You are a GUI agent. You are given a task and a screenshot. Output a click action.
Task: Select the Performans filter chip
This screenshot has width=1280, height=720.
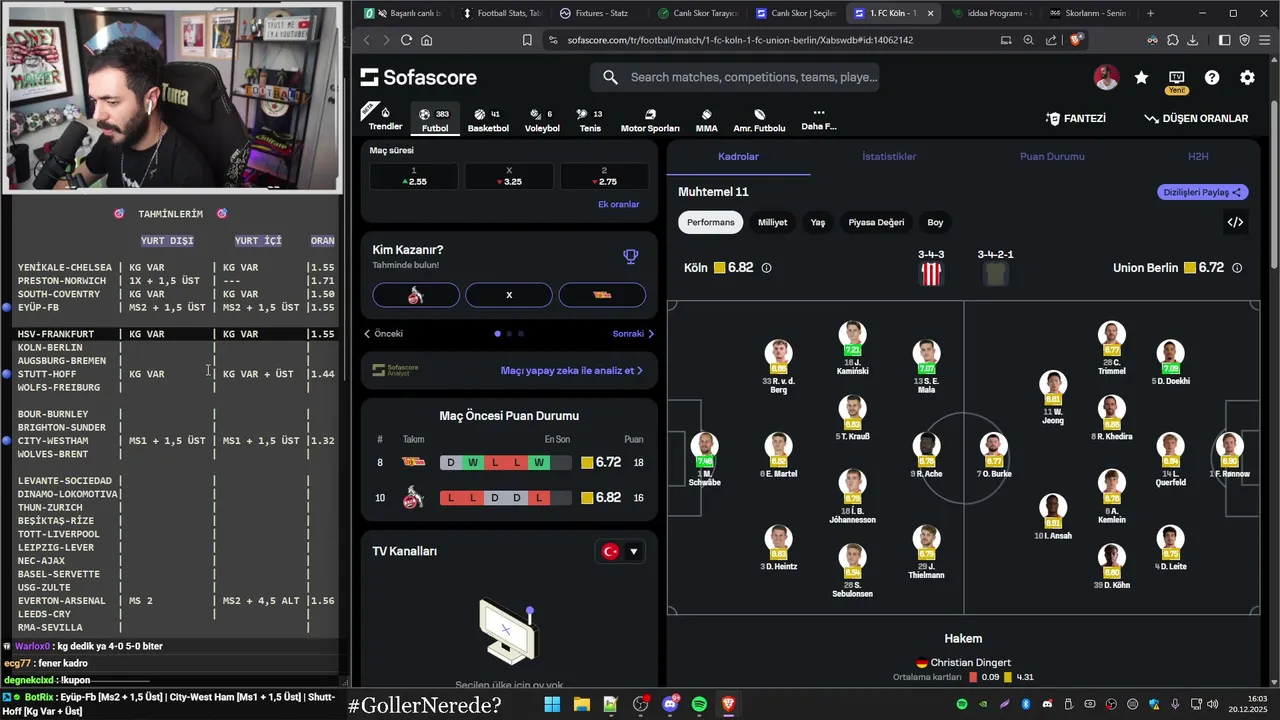pos(711,222)
